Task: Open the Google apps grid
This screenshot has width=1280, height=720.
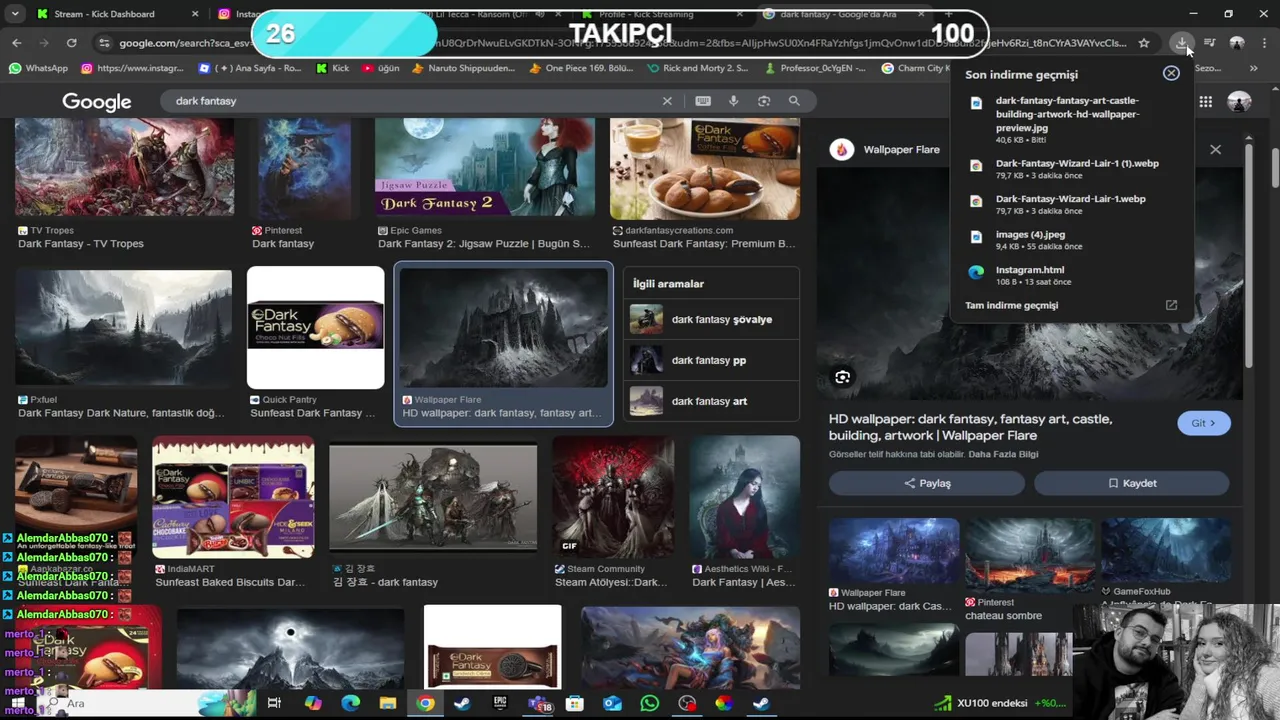Action: pos(1206,102)
